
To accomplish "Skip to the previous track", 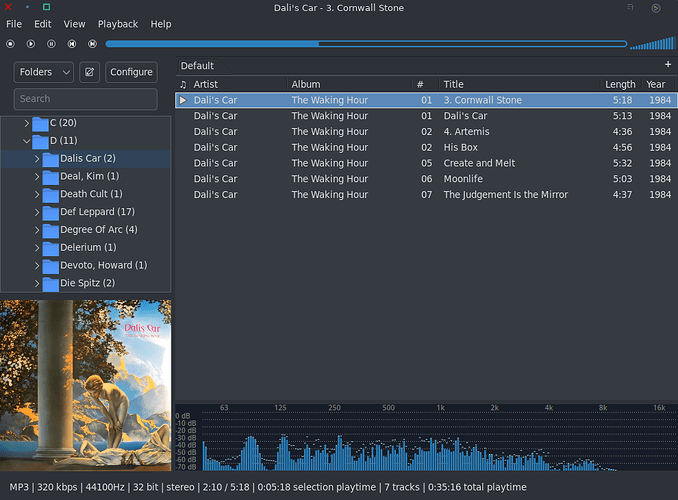I will [x=72, y=44].
